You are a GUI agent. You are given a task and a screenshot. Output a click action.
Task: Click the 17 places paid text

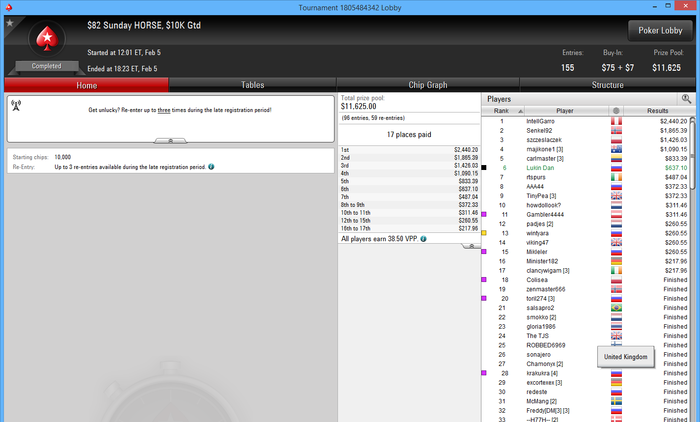coord(409,134)
